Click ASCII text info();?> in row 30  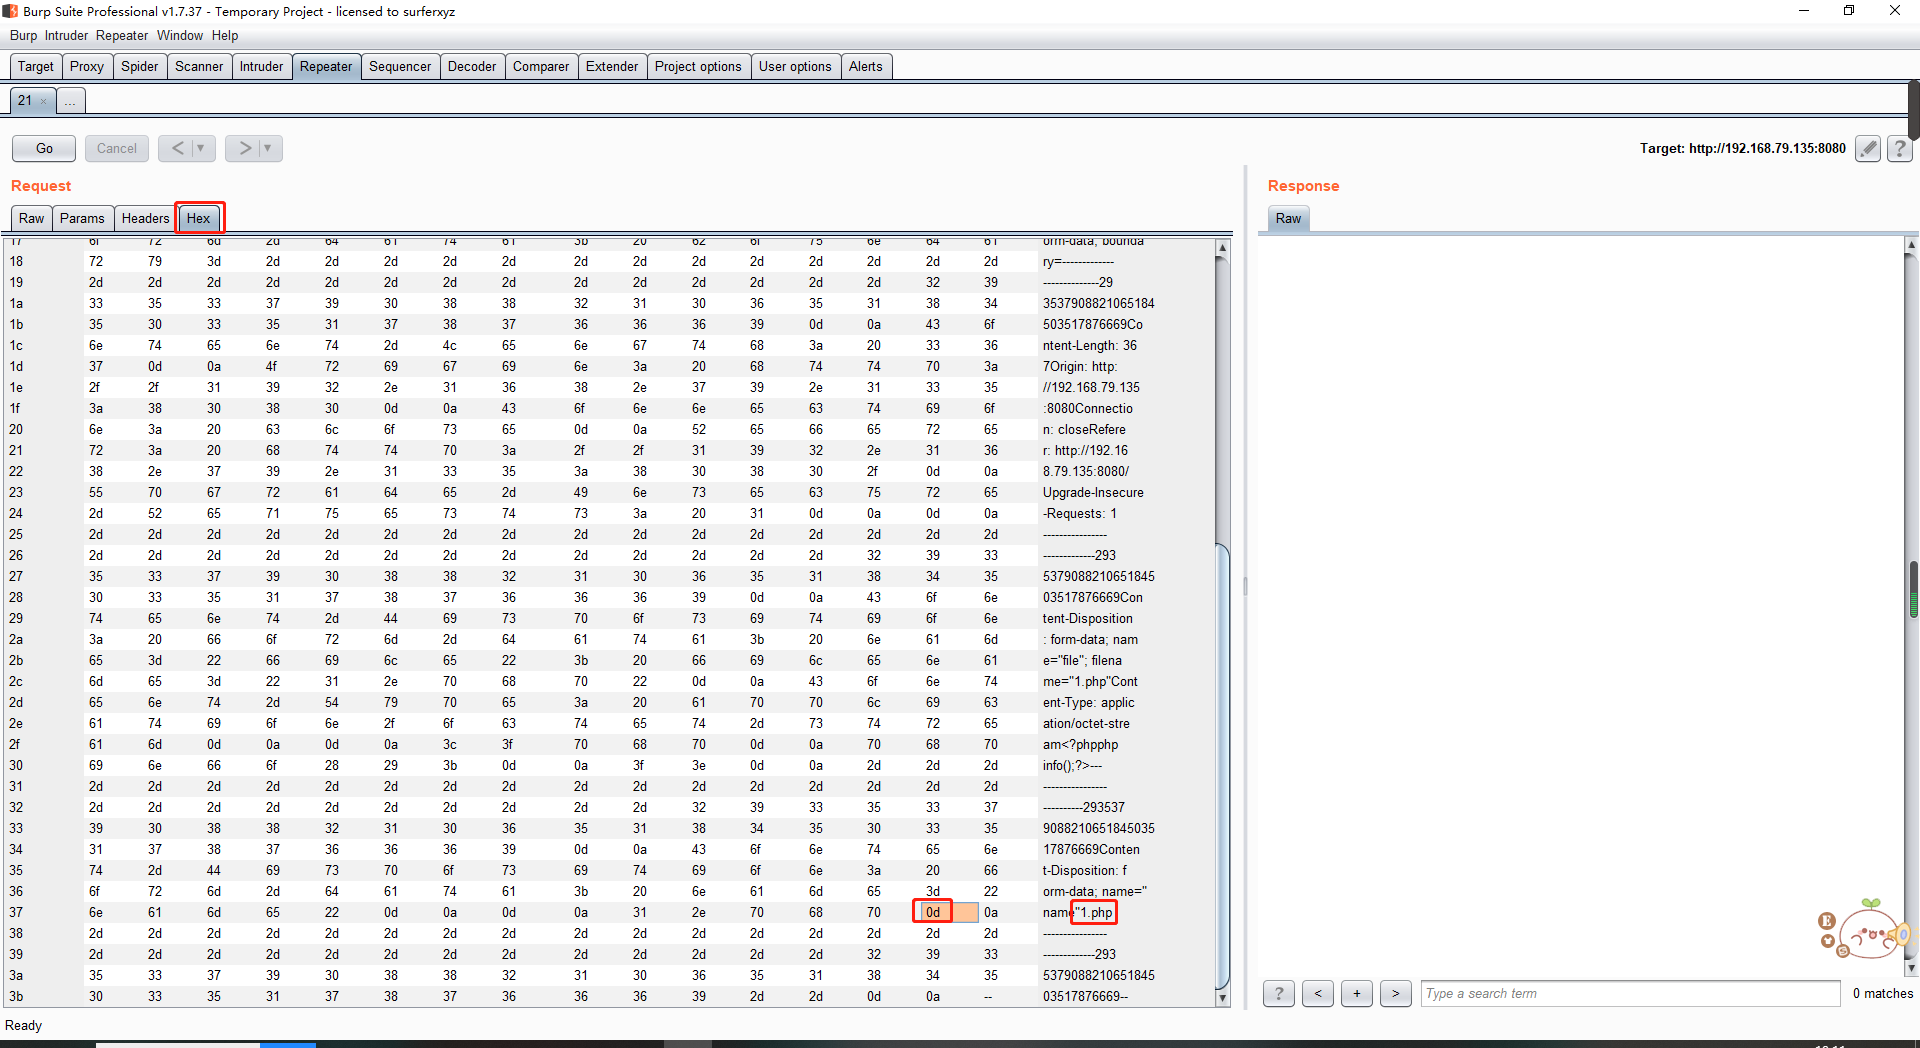[1072, 765]
